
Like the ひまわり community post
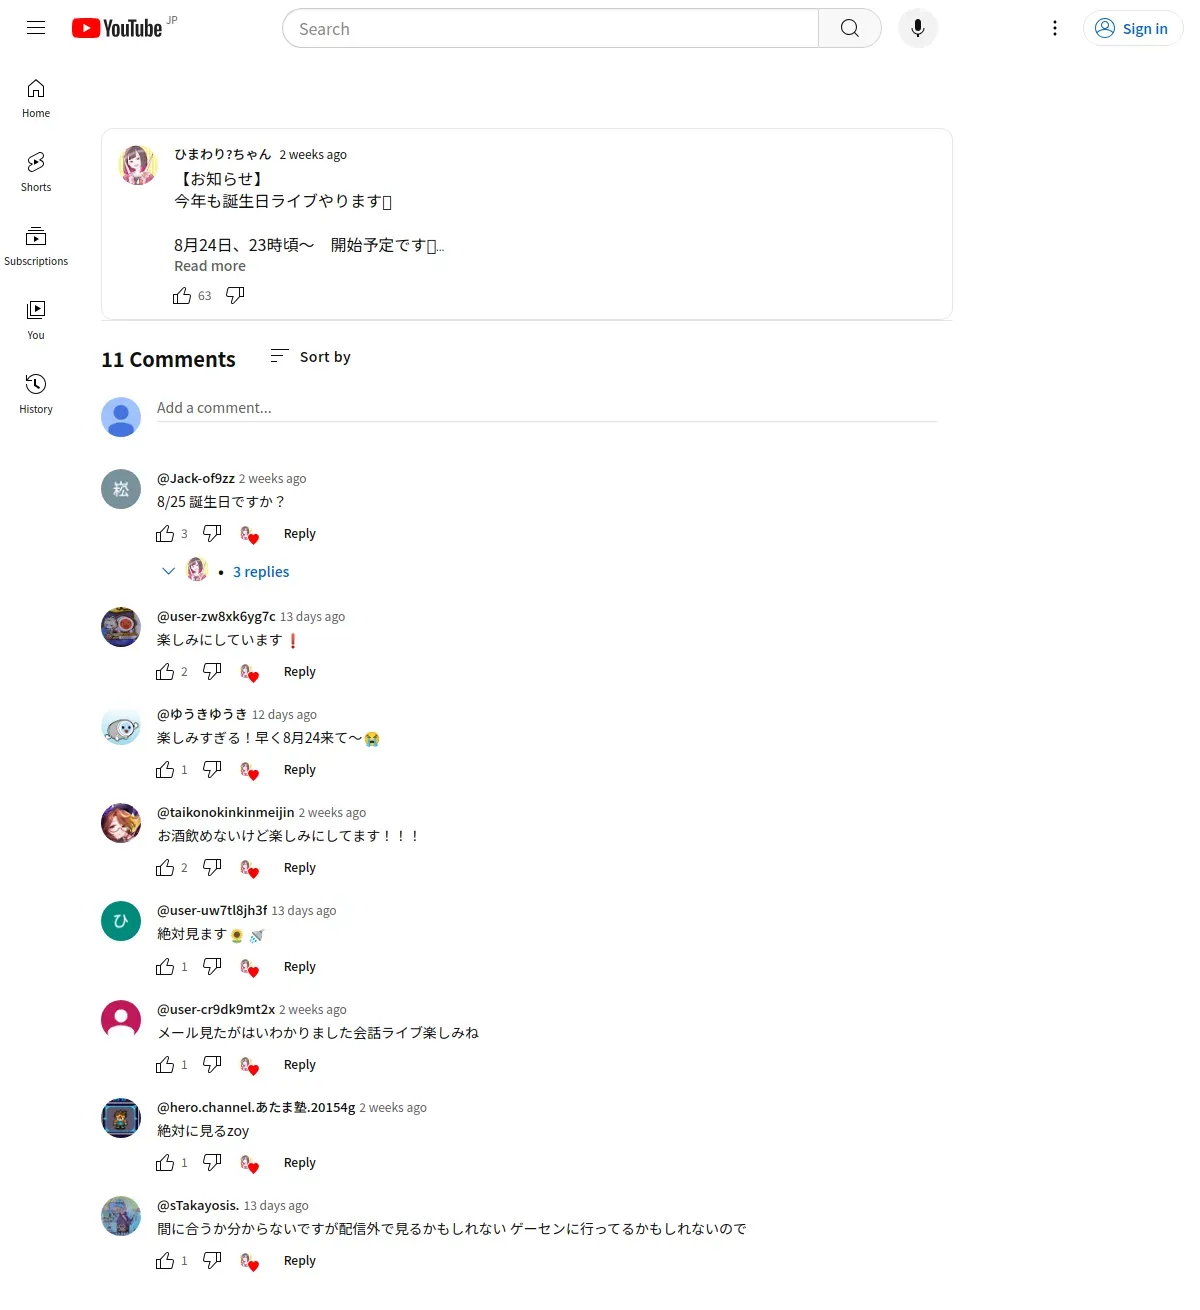[x=182, y=296]
